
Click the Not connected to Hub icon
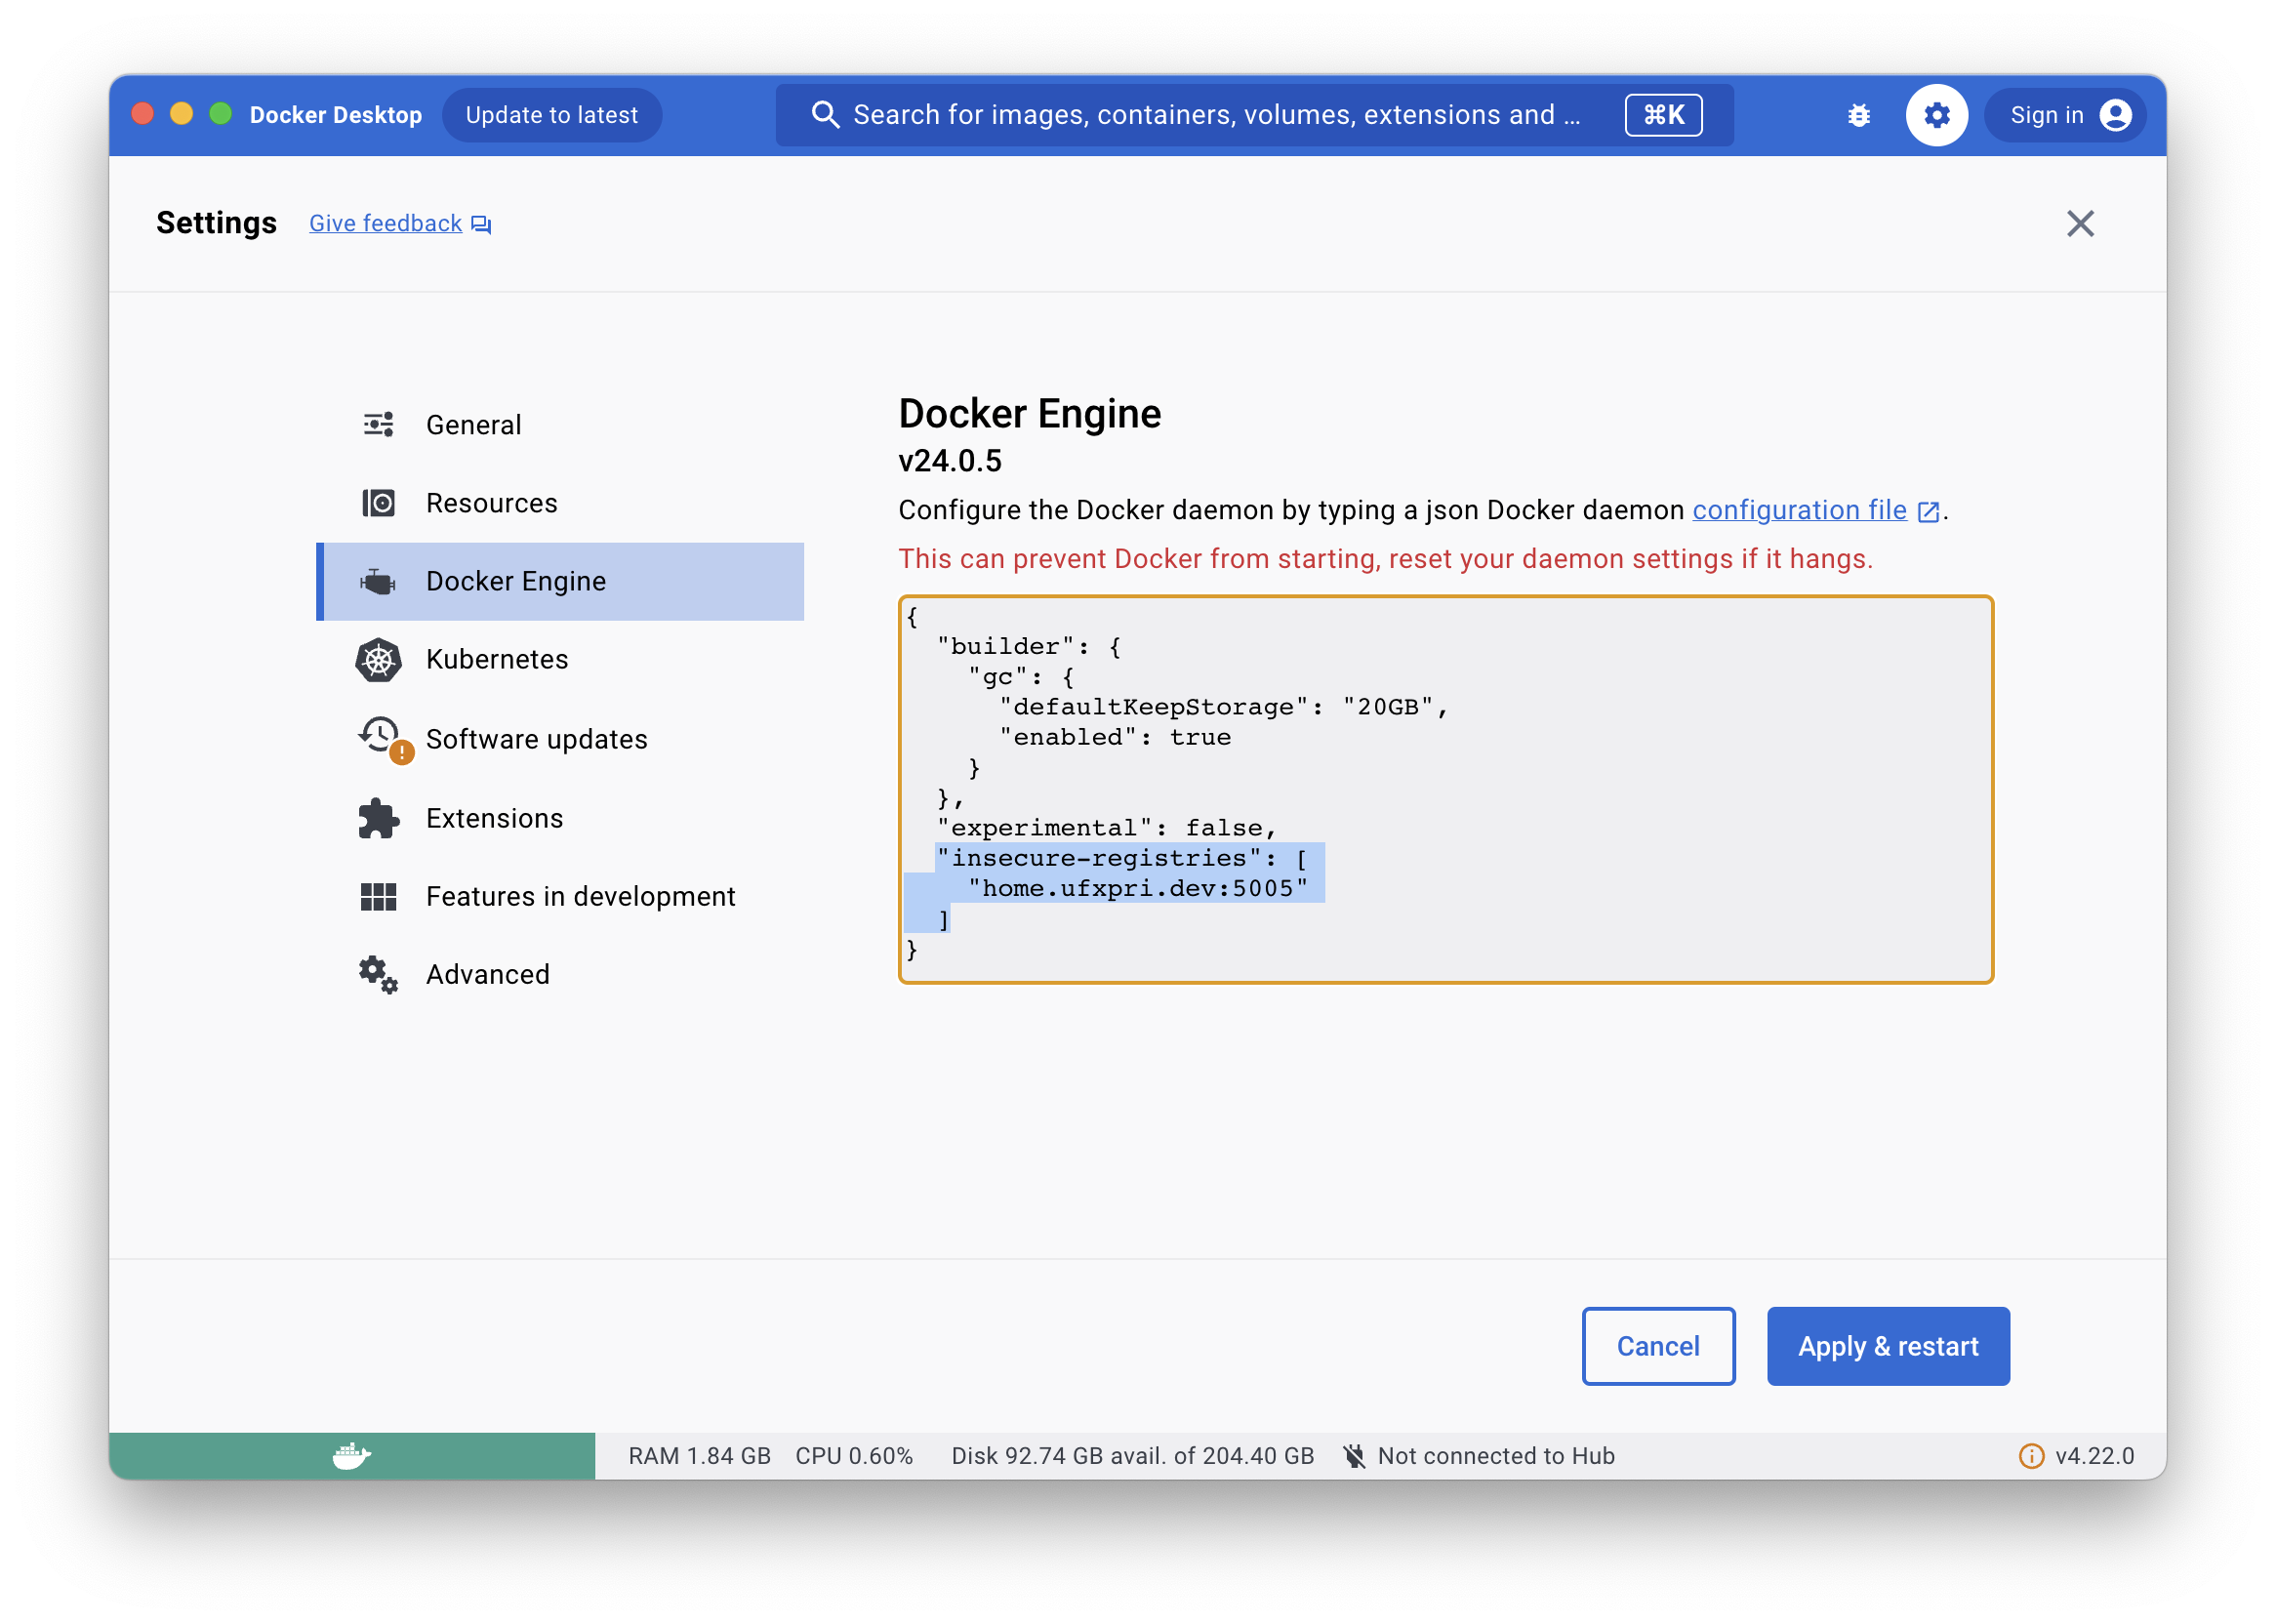(x=1354, y=1456)
